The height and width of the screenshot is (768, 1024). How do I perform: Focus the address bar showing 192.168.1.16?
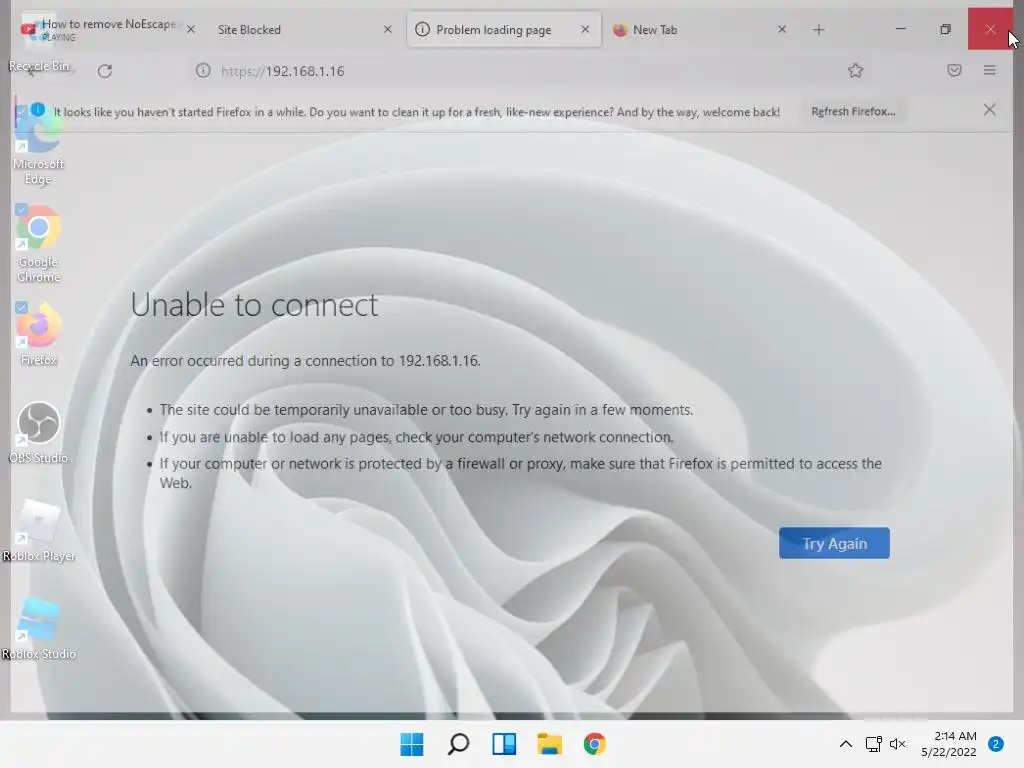pos(522,71)
